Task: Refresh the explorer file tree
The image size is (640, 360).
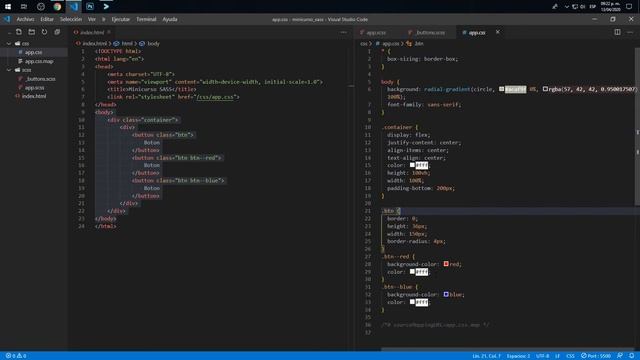Action: [44, 32]
